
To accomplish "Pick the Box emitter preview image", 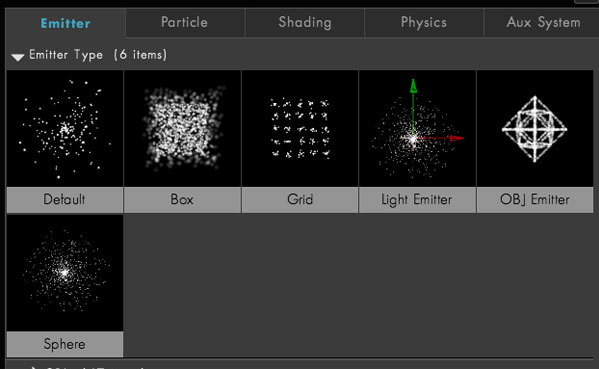I will (182, 128).
